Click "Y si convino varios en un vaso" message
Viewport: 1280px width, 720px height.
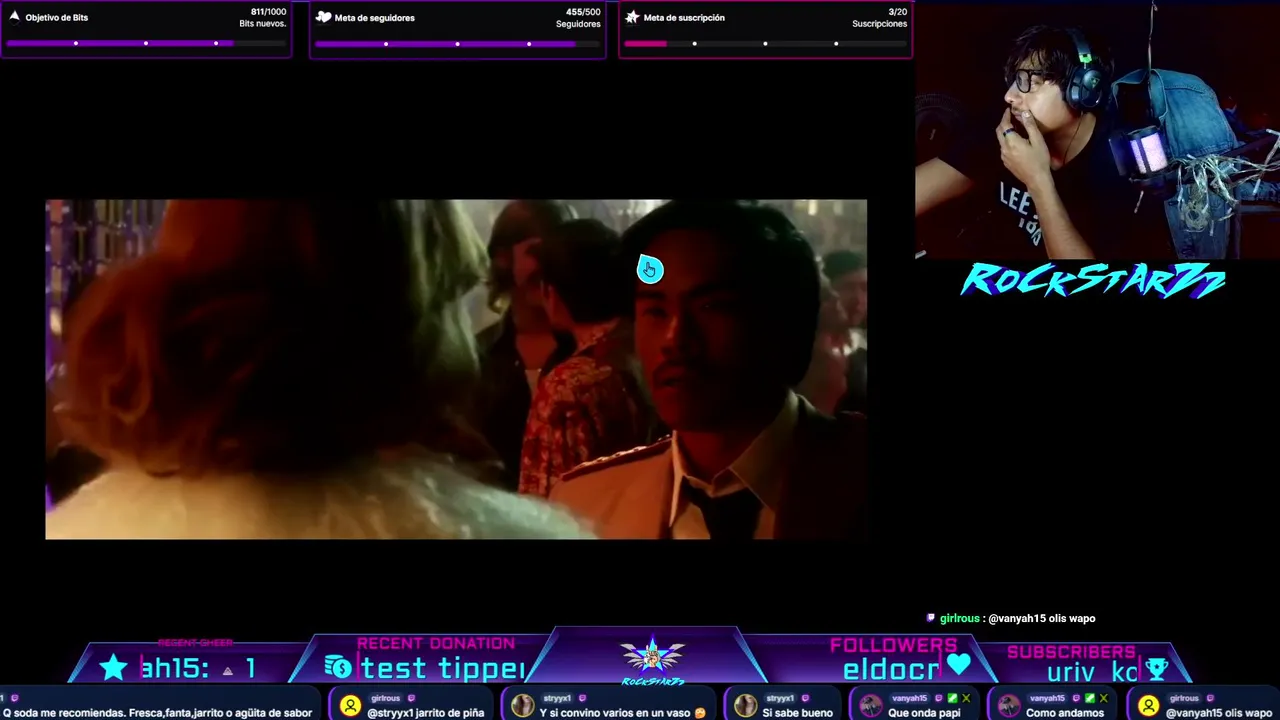coord(623,713)
